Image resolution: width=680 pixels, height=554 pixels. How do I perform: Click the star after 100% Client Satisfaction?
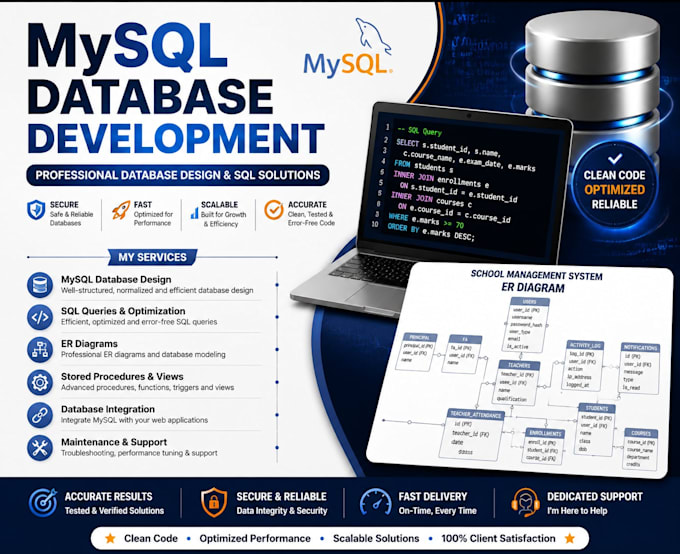point(569,538)
